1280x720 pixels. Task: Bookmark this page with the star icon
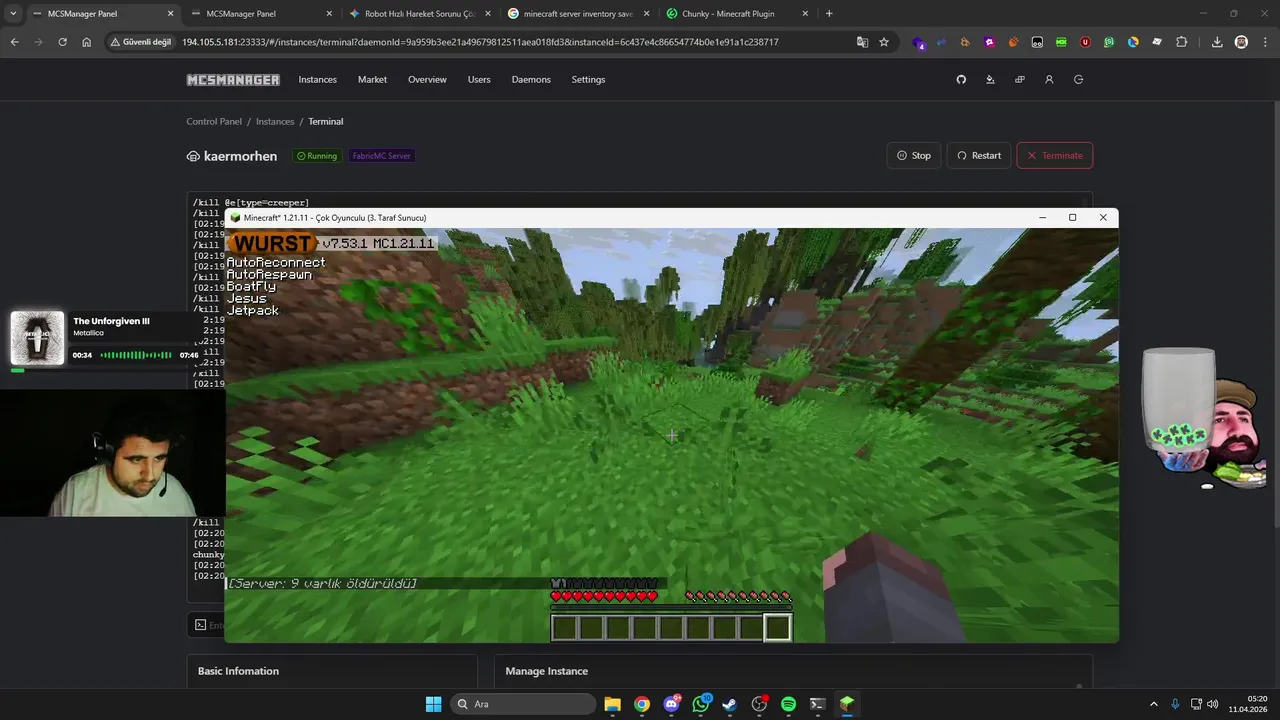(884, 42)
